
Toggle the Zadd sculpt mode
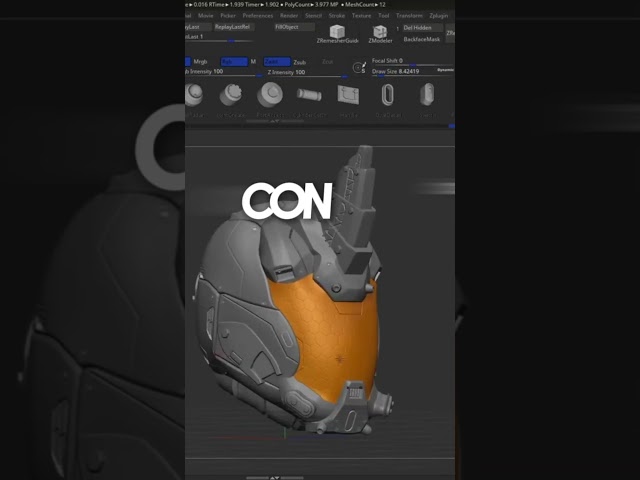tap(277, 62)
